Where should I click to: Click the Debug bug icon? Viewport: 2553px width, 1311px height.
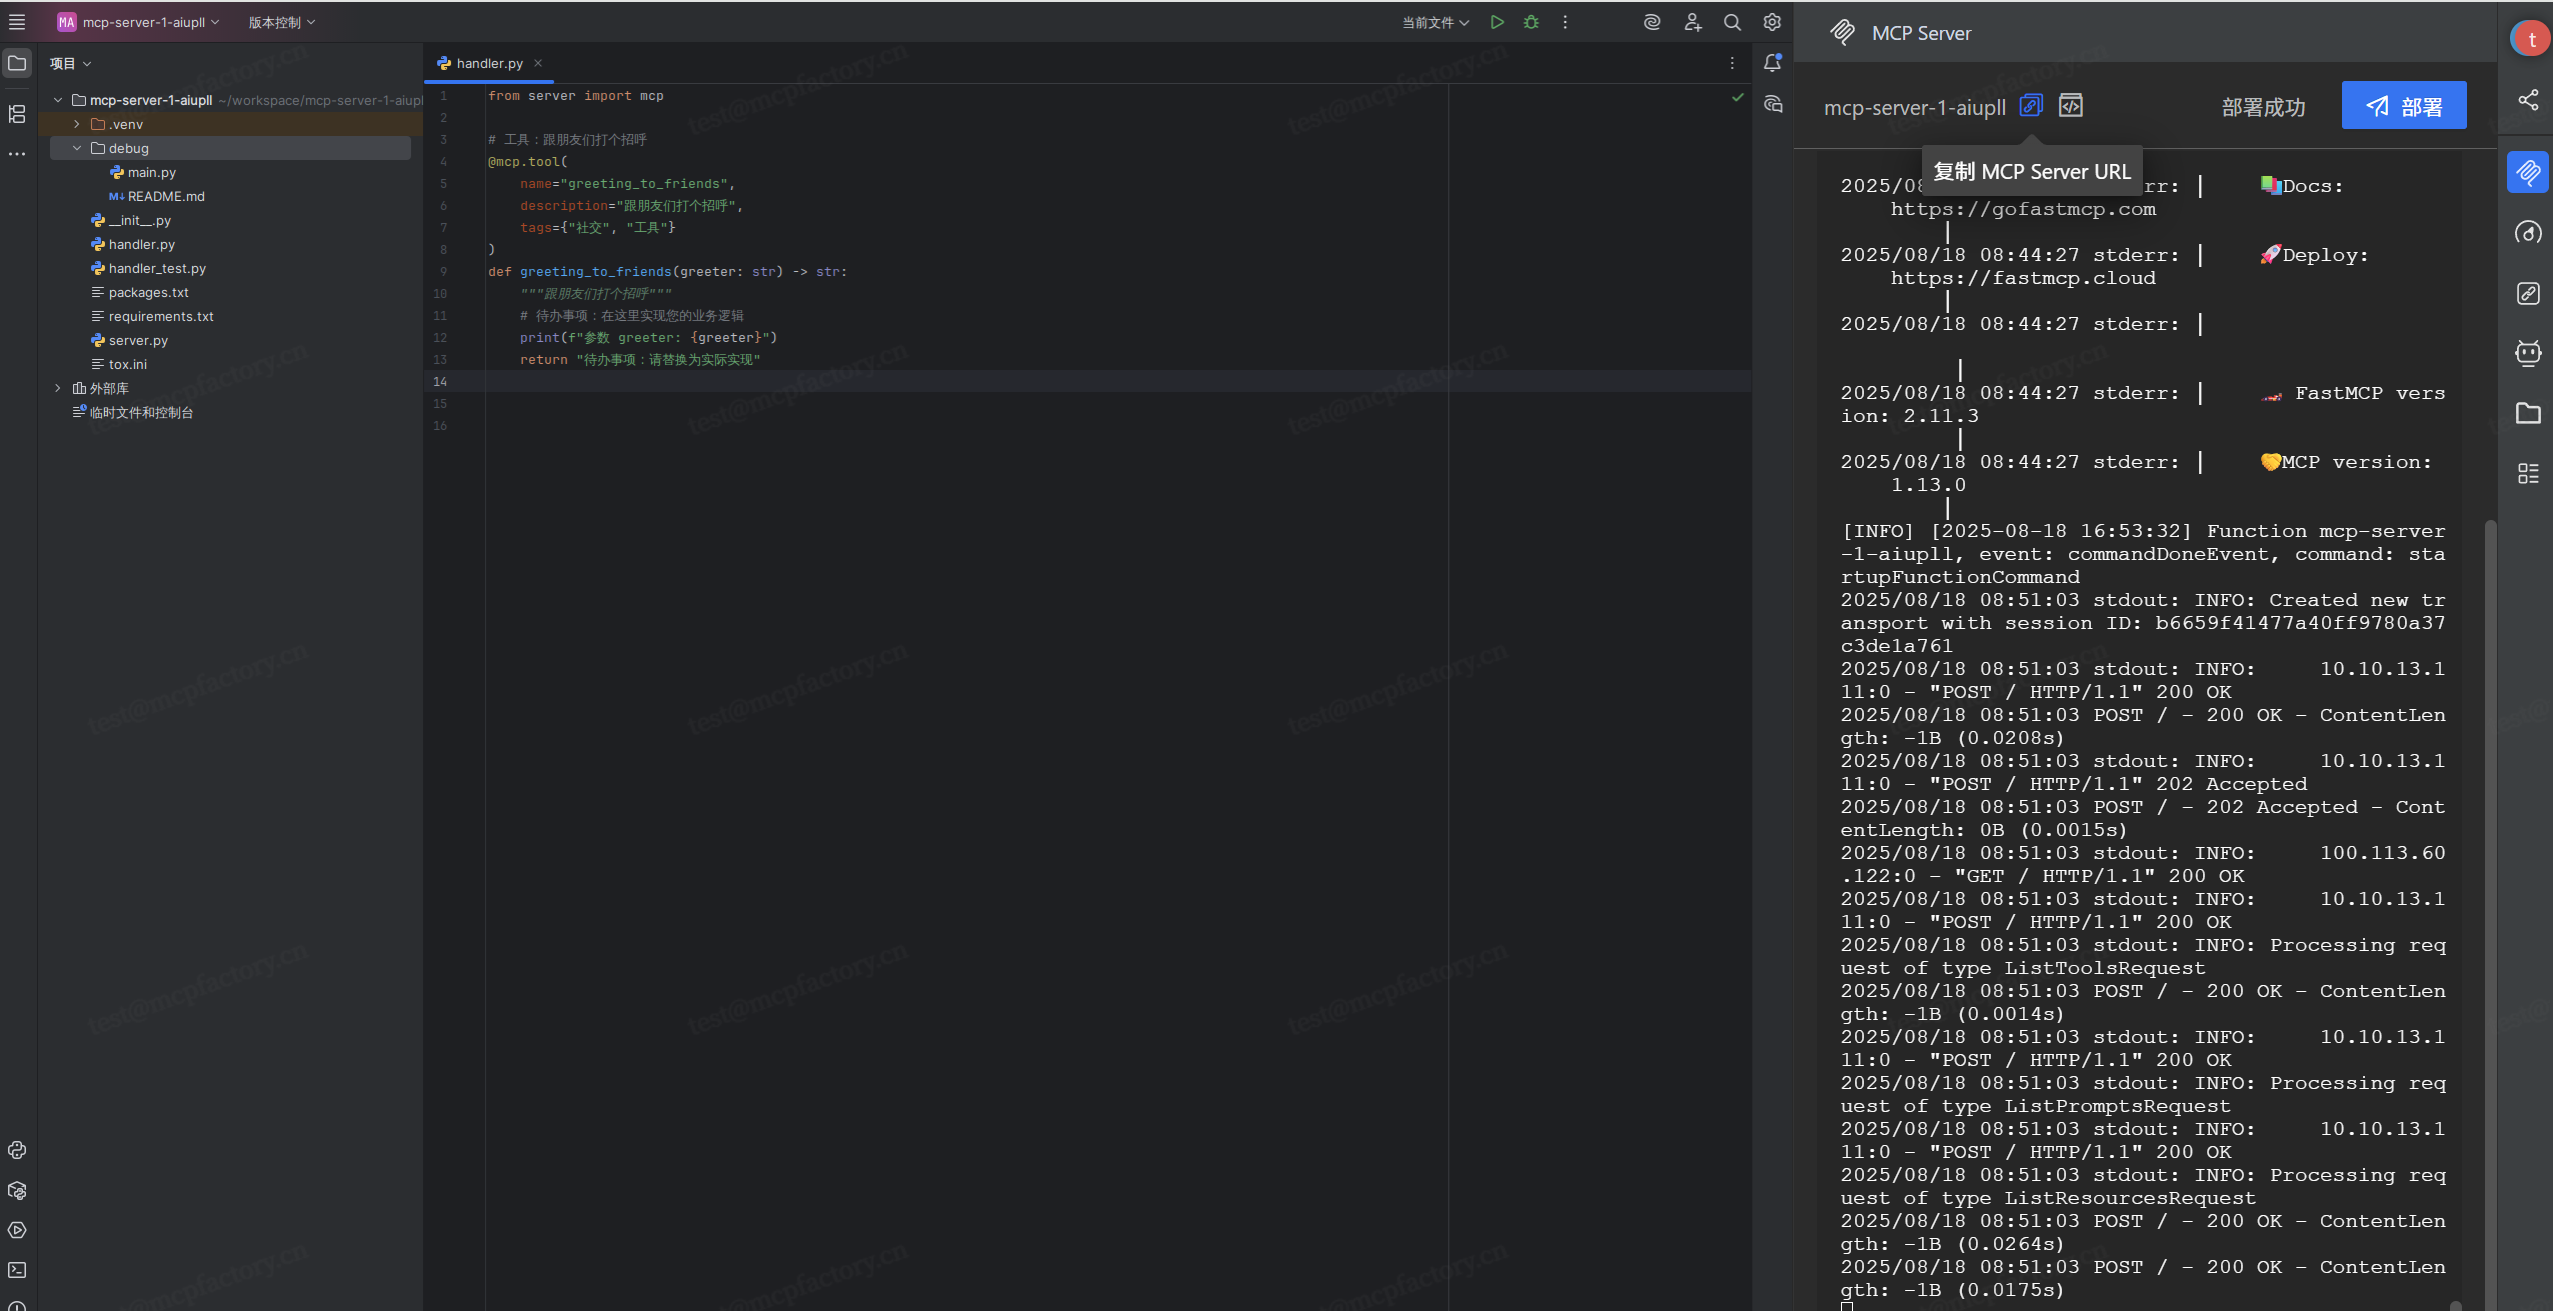click(1531, 22)
